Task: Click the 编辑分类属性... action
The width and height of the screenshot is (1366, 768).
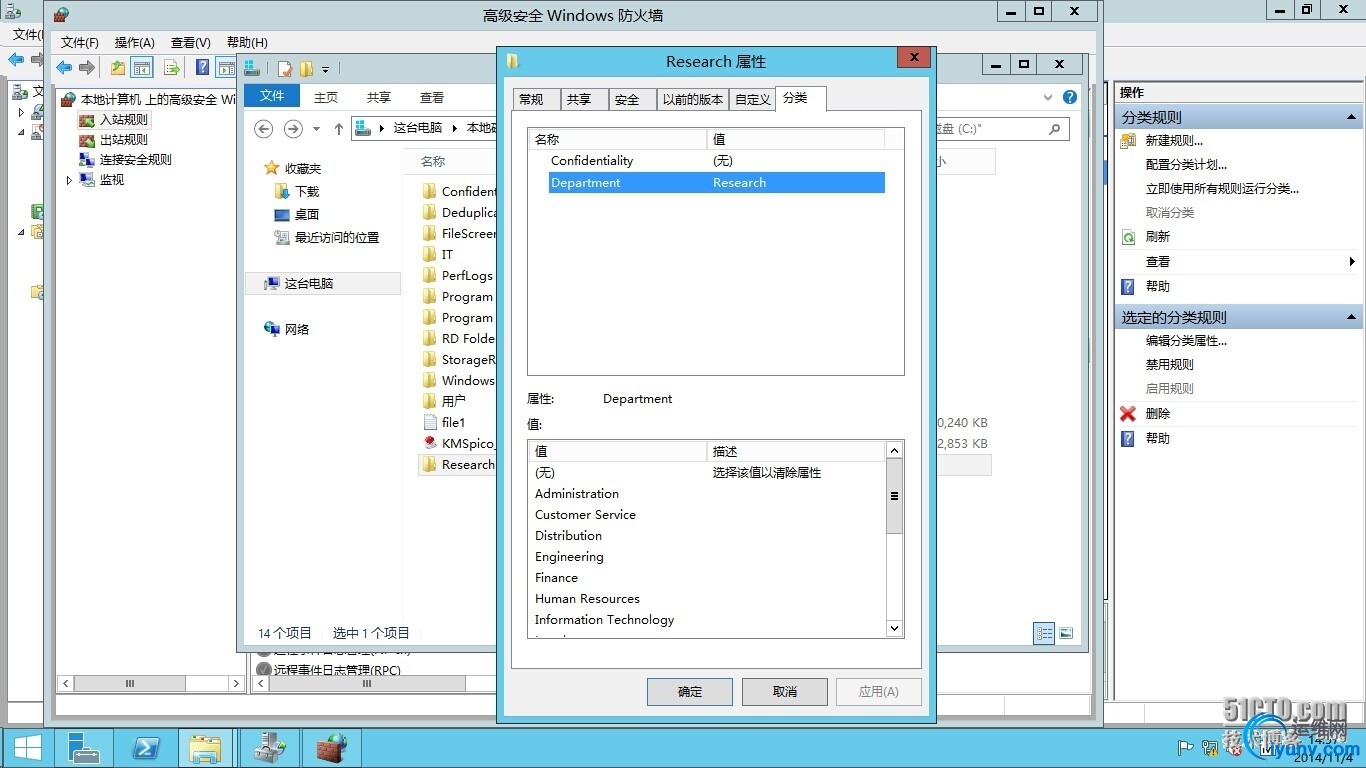Action: pyautogui.click(x=1186, y=341)
